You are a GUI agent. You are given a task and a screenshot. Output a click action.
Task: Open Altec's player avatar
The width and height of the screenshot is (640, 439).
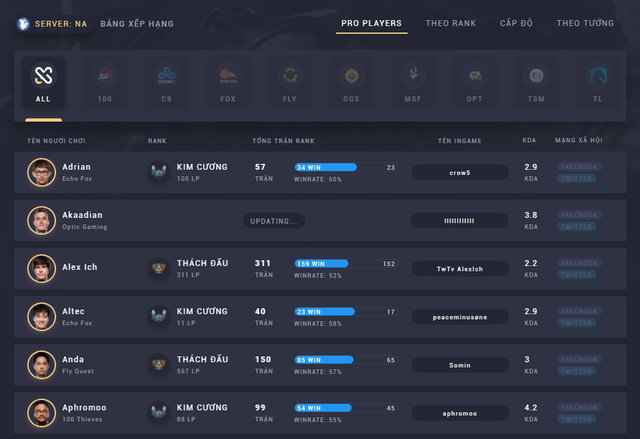click(42, 317)
